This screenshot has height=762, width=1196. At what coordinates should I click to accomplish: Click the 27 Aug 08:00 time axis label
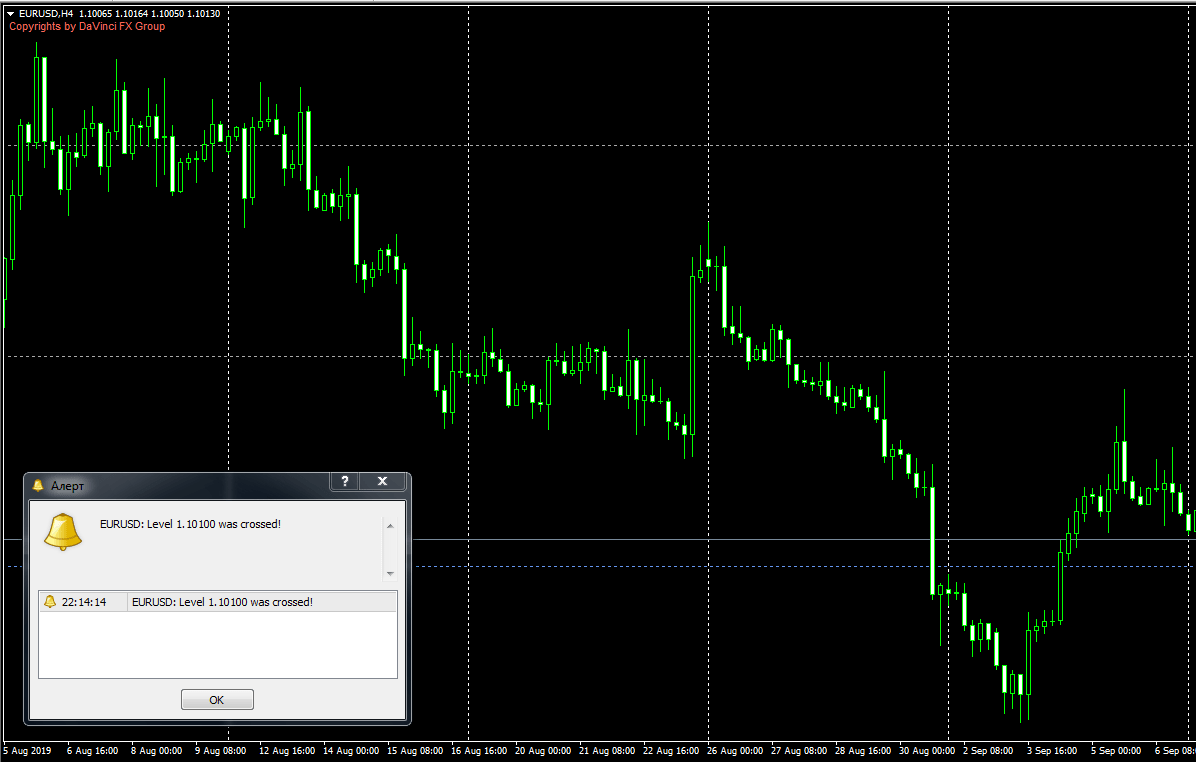click(x=799, y=751)
